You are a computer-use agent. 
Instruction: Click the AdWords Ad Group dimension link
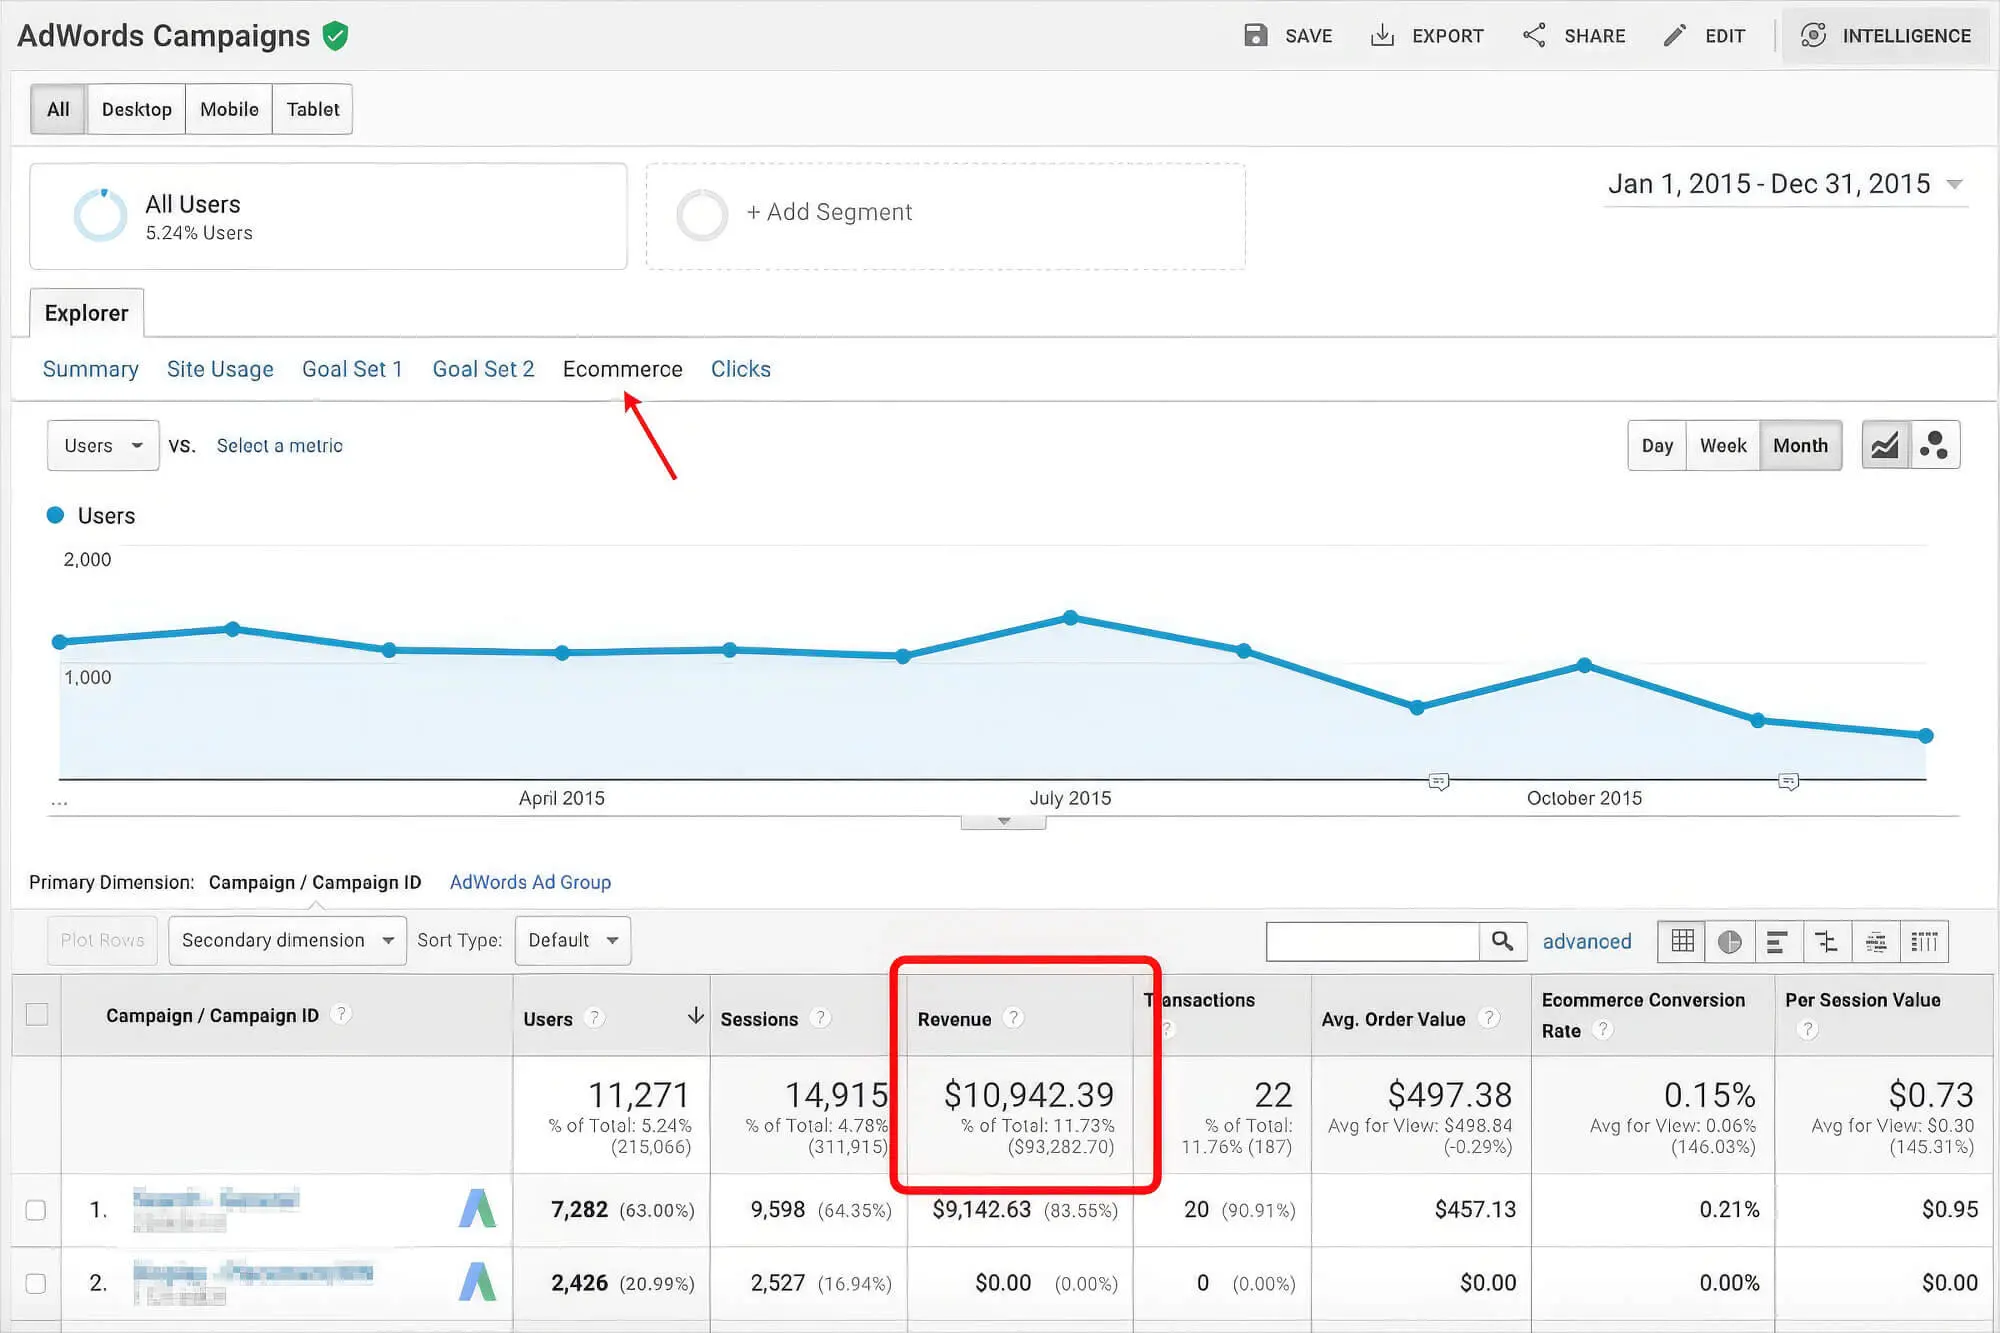[531, 882]
